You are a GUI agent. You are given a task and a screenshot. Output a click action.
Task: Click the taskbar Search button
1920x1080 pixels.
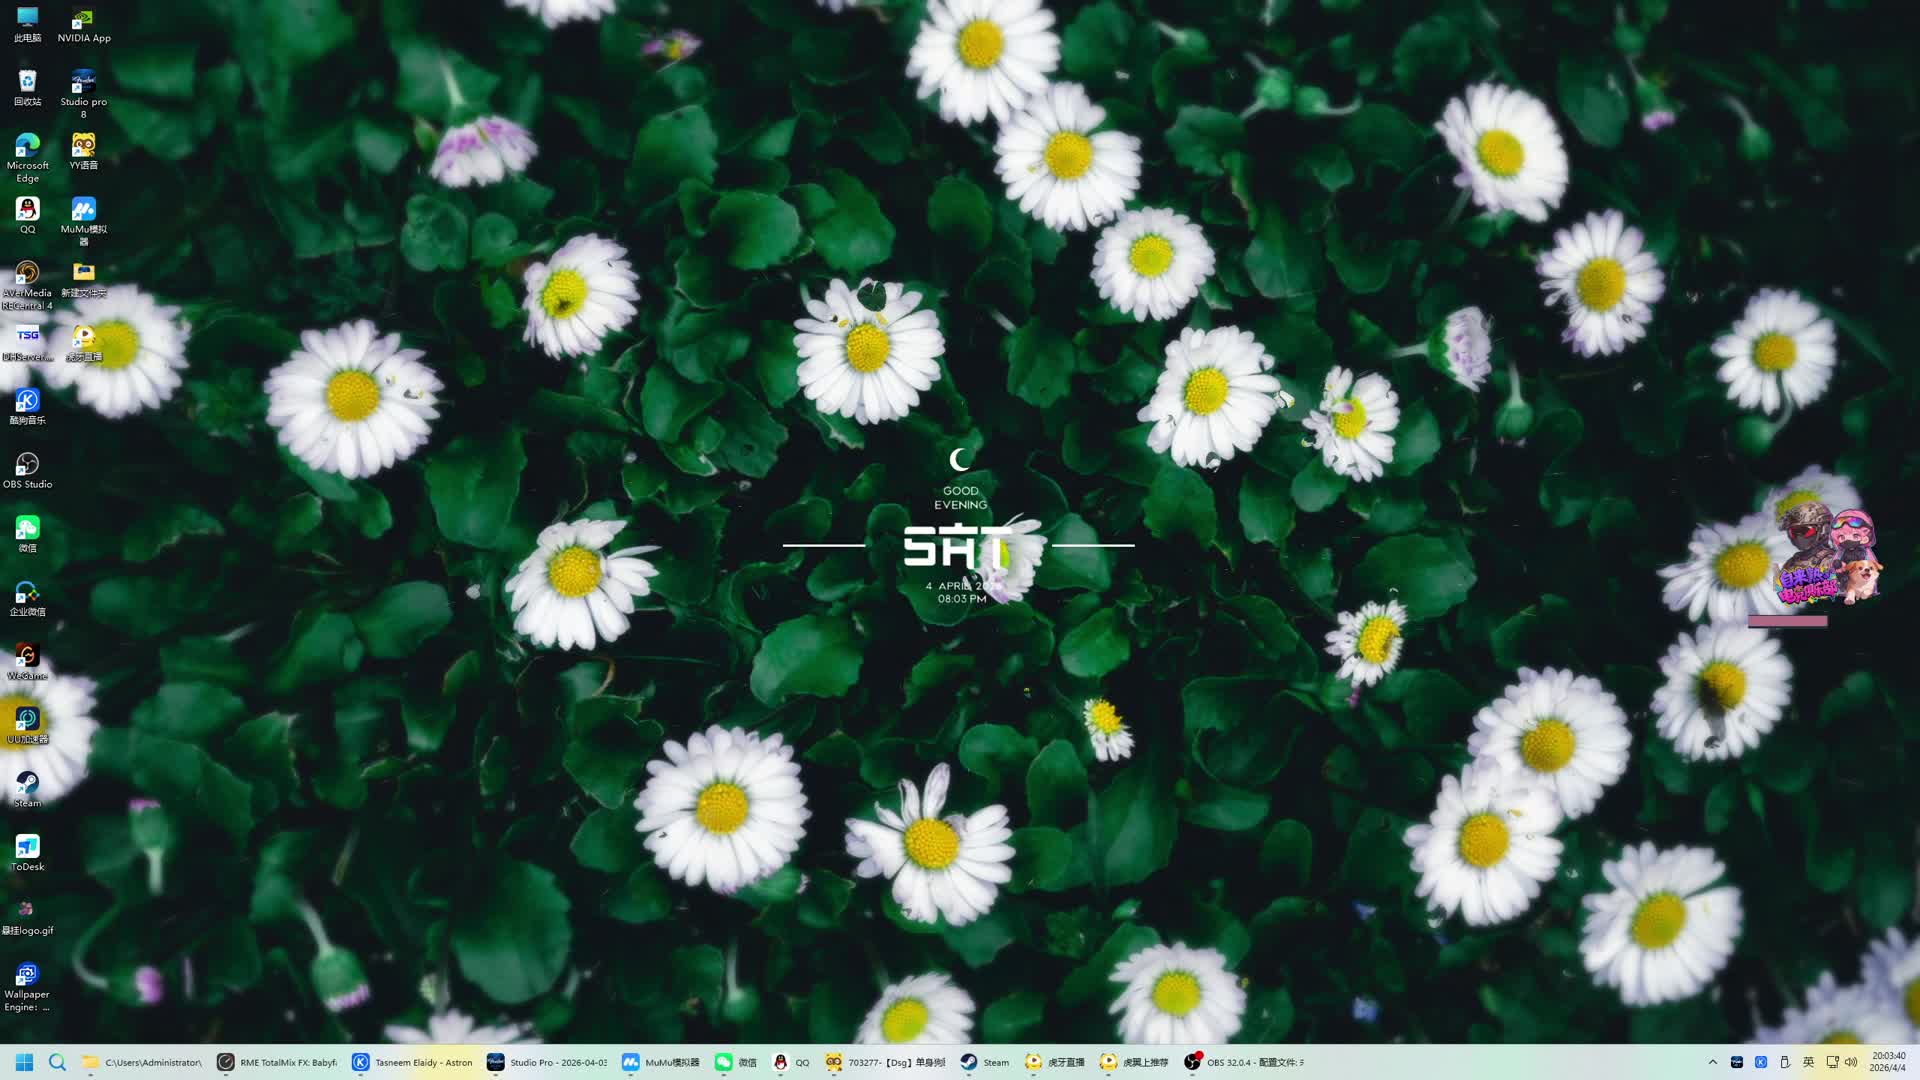[x=57, y=1062]
